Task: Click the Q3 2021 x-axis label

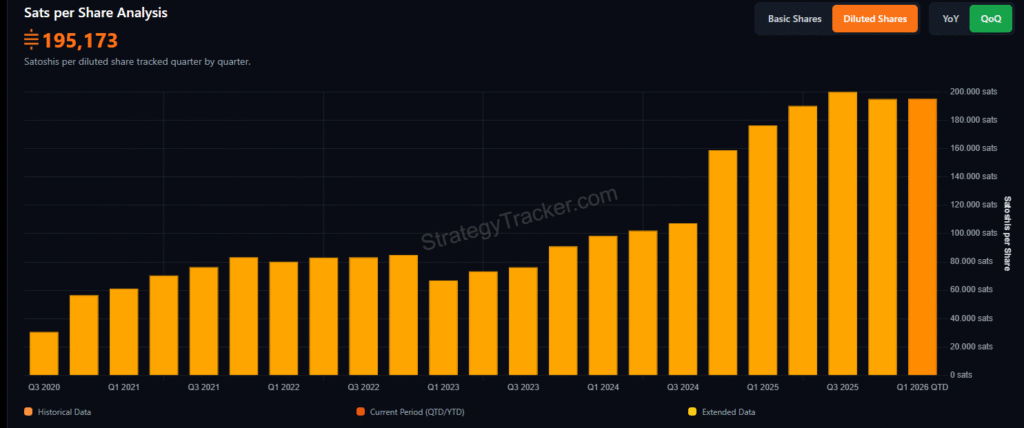Action: (x=204, y=385)
